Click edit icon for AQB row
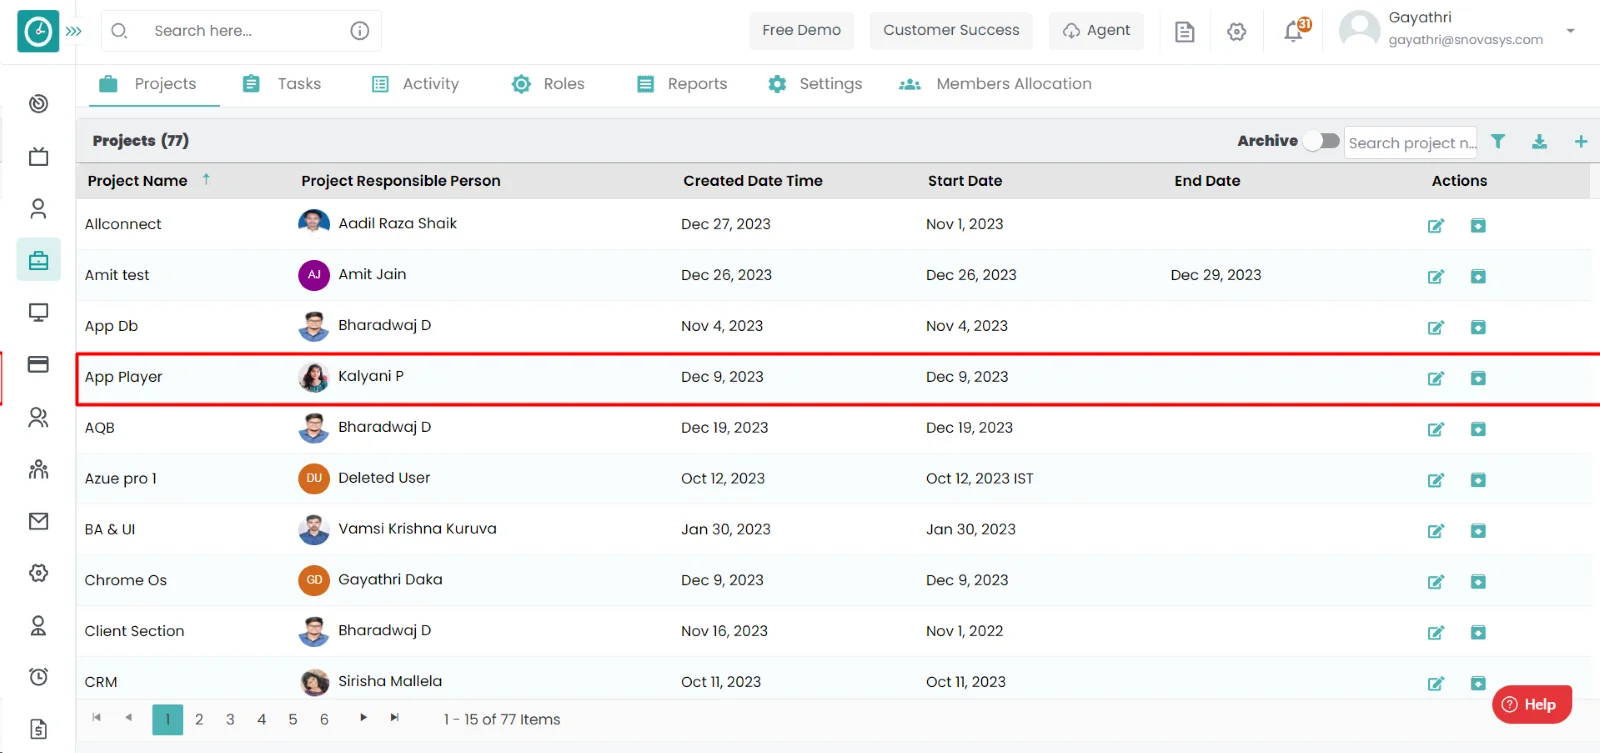 (1436, 430)
